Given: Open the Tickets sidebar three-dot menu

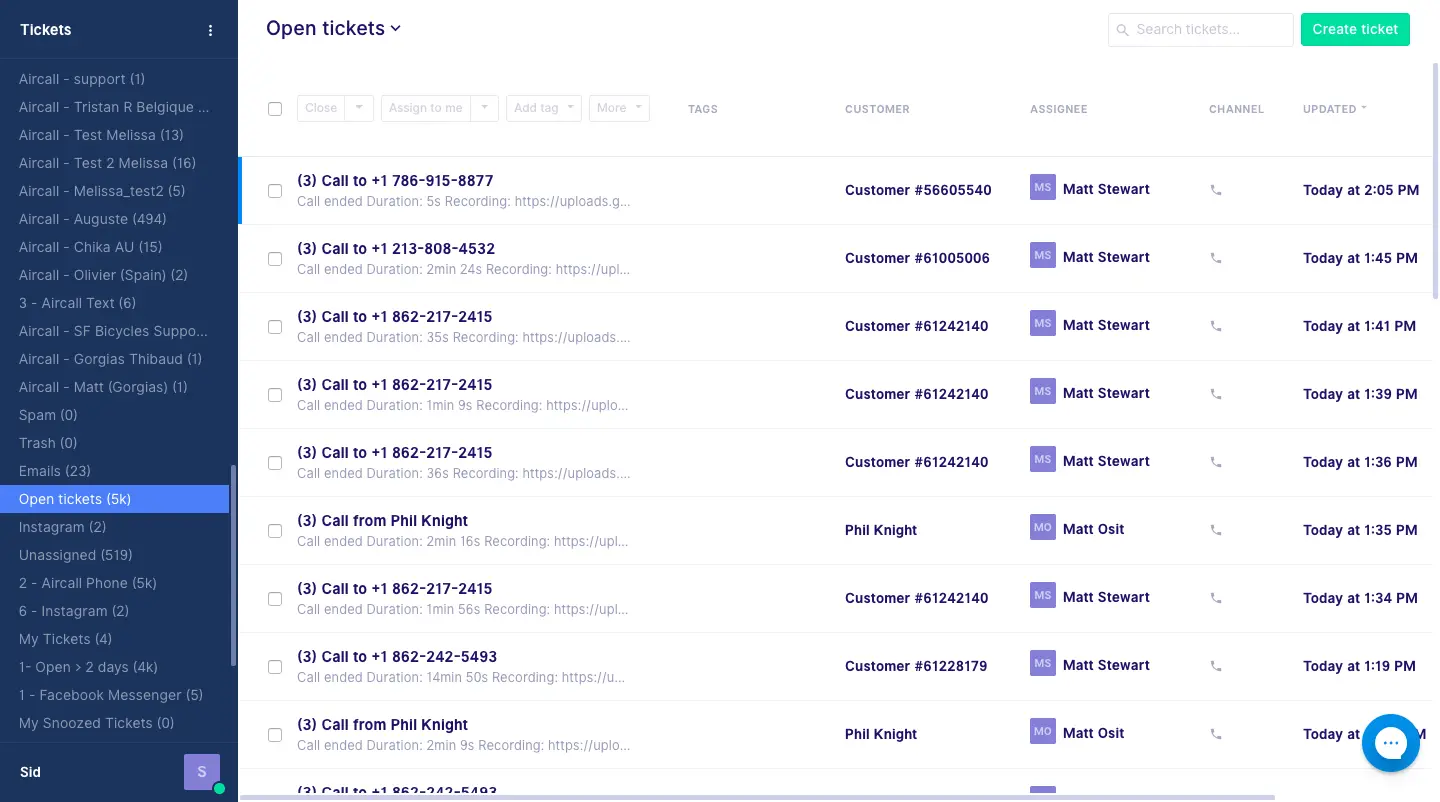Looking at the screenshot, I should click(x=210, y=30).
